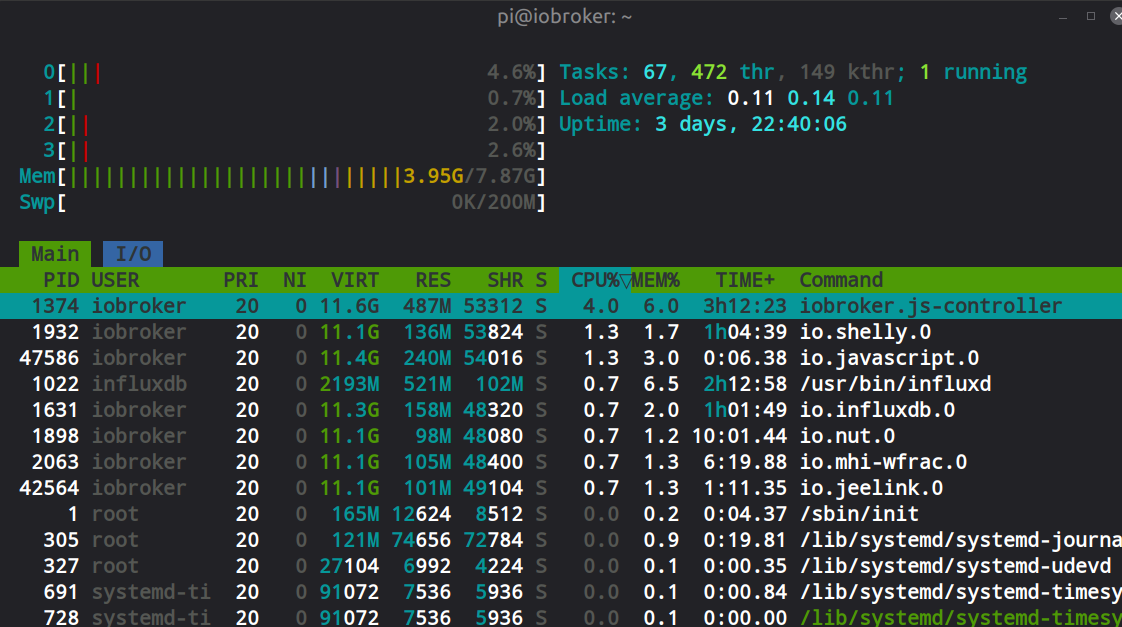This screenshot has height=627, width=1122.
Task: Click the Load average values
Action: click(x=811, y=98)
